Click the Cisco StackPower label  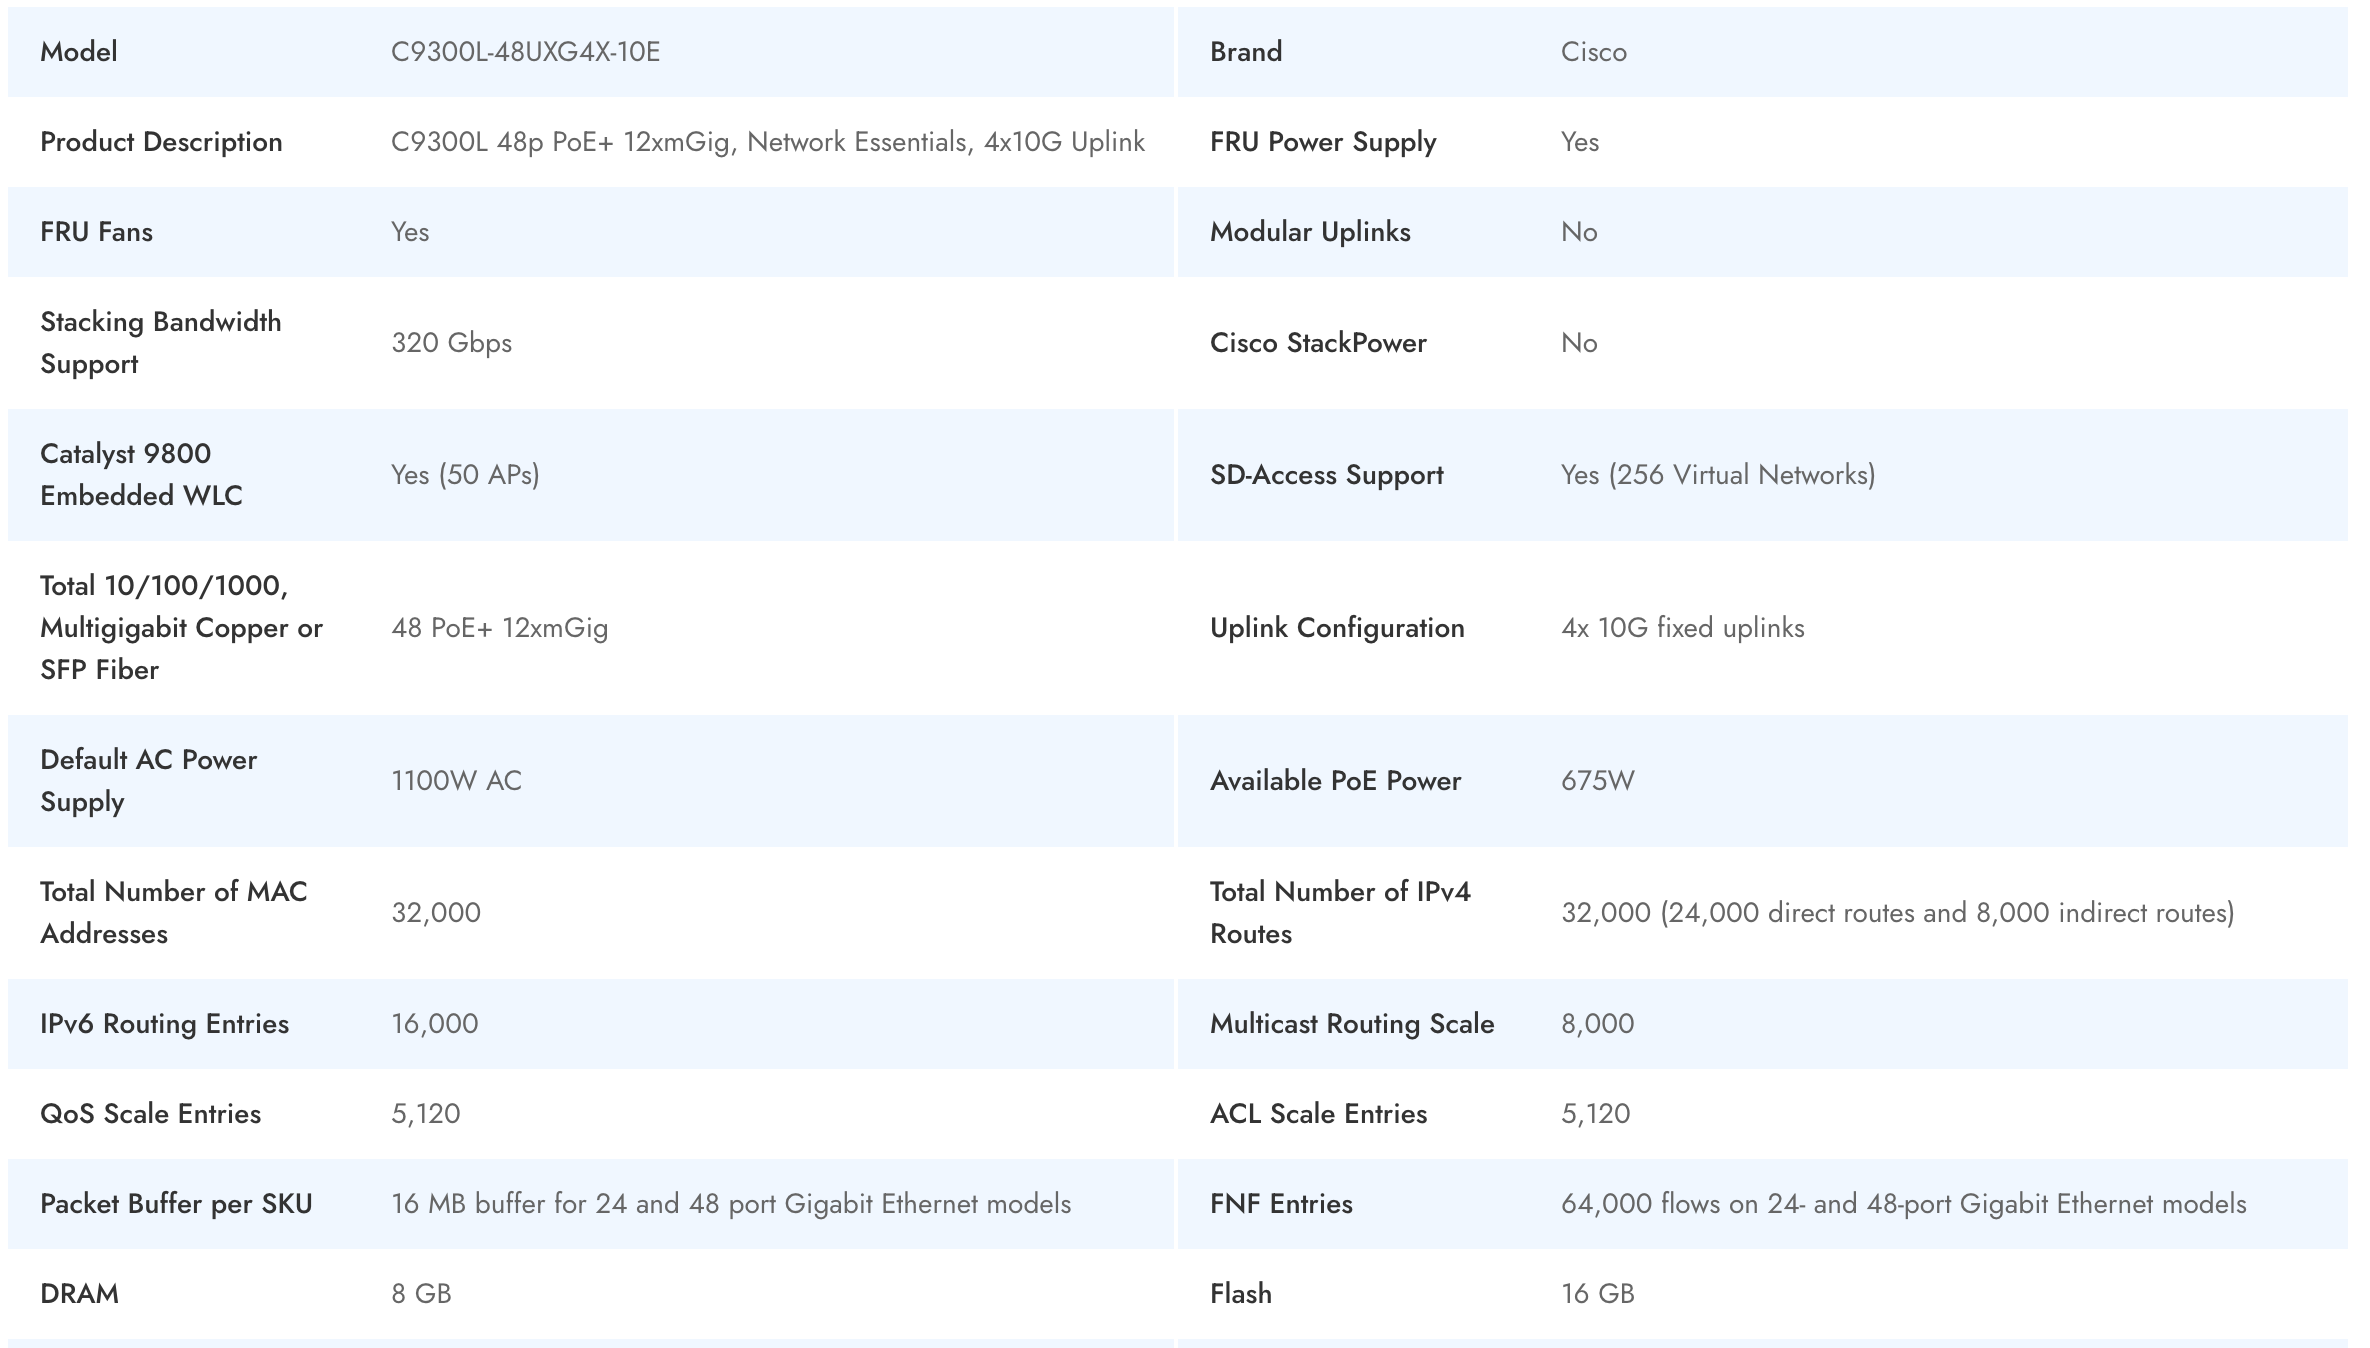pyautogui.click(x=1317, y=343)
